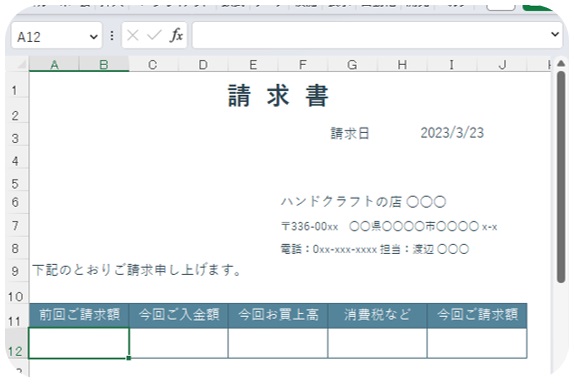Select row 9 header
The height and width of the screenshot is (384, 574).
pyautogui.click(x=15, y=271)
